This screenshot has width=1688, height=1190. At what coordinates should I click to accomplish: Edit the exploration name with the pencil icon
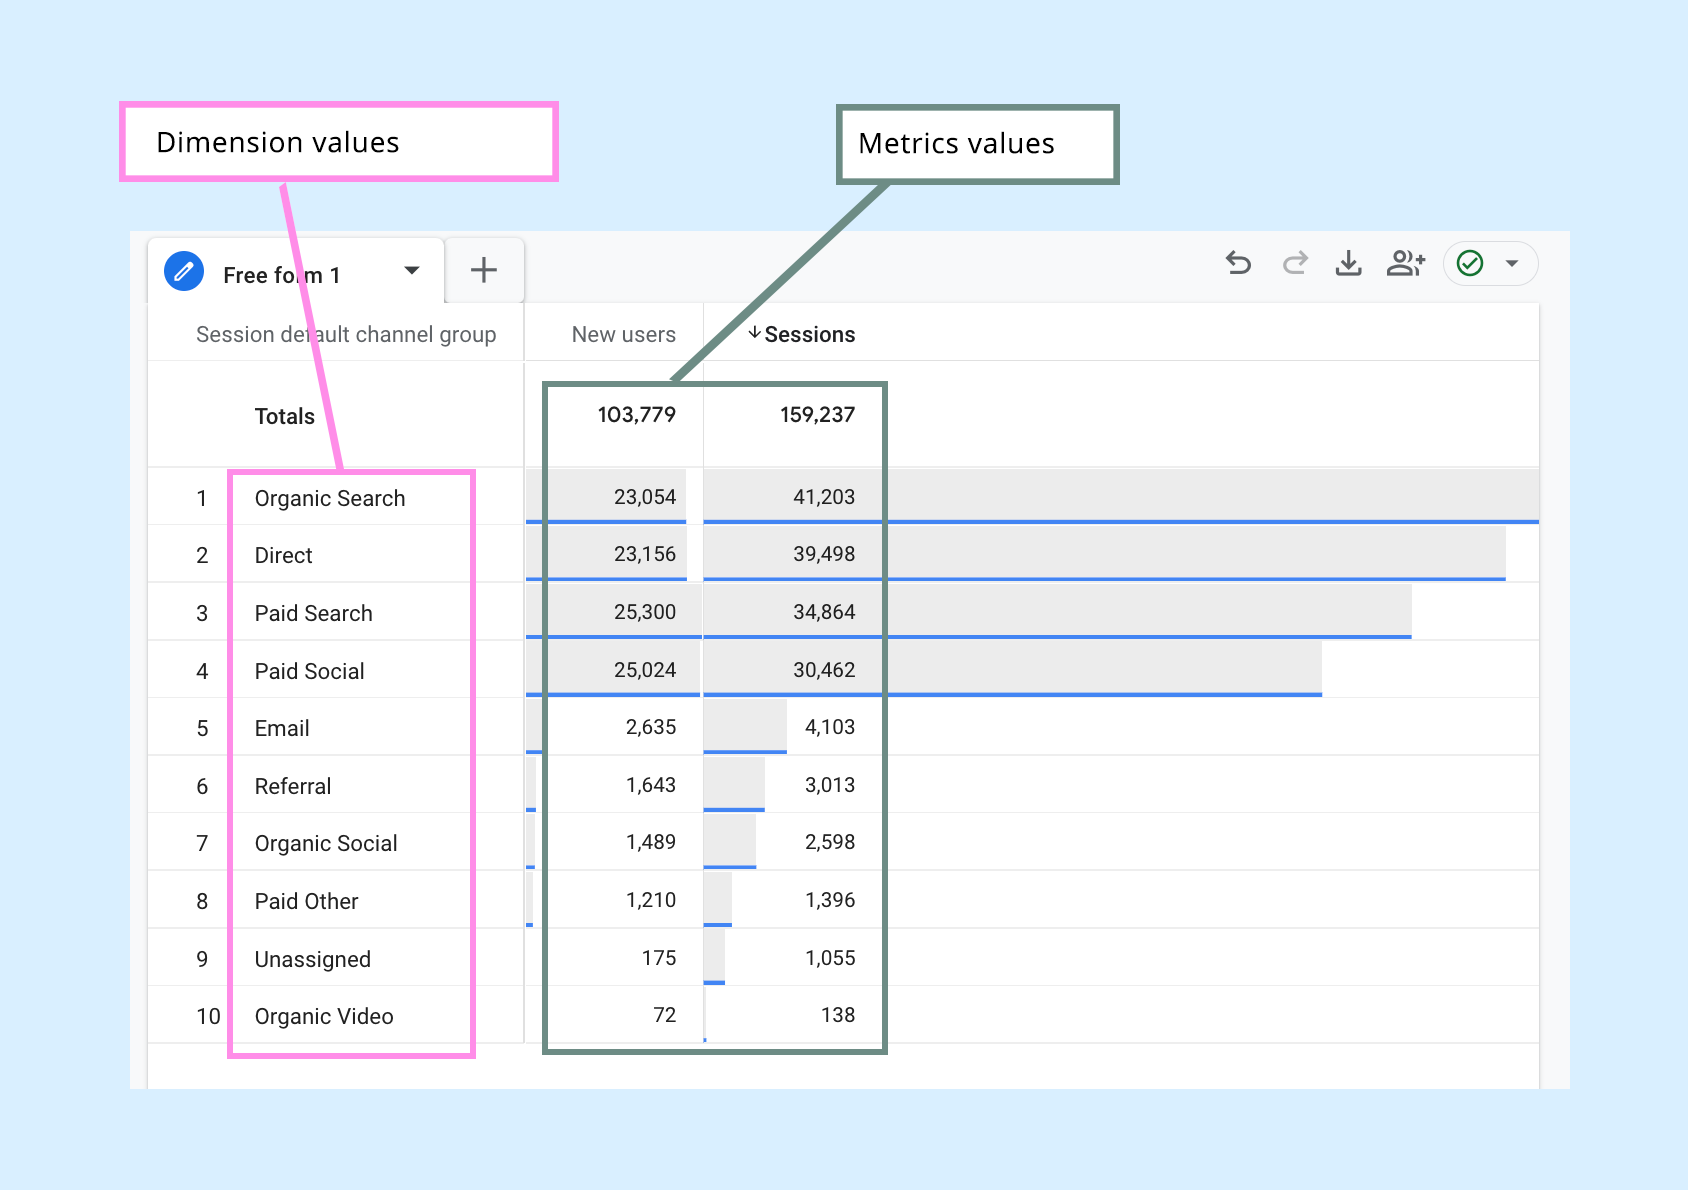182,270
